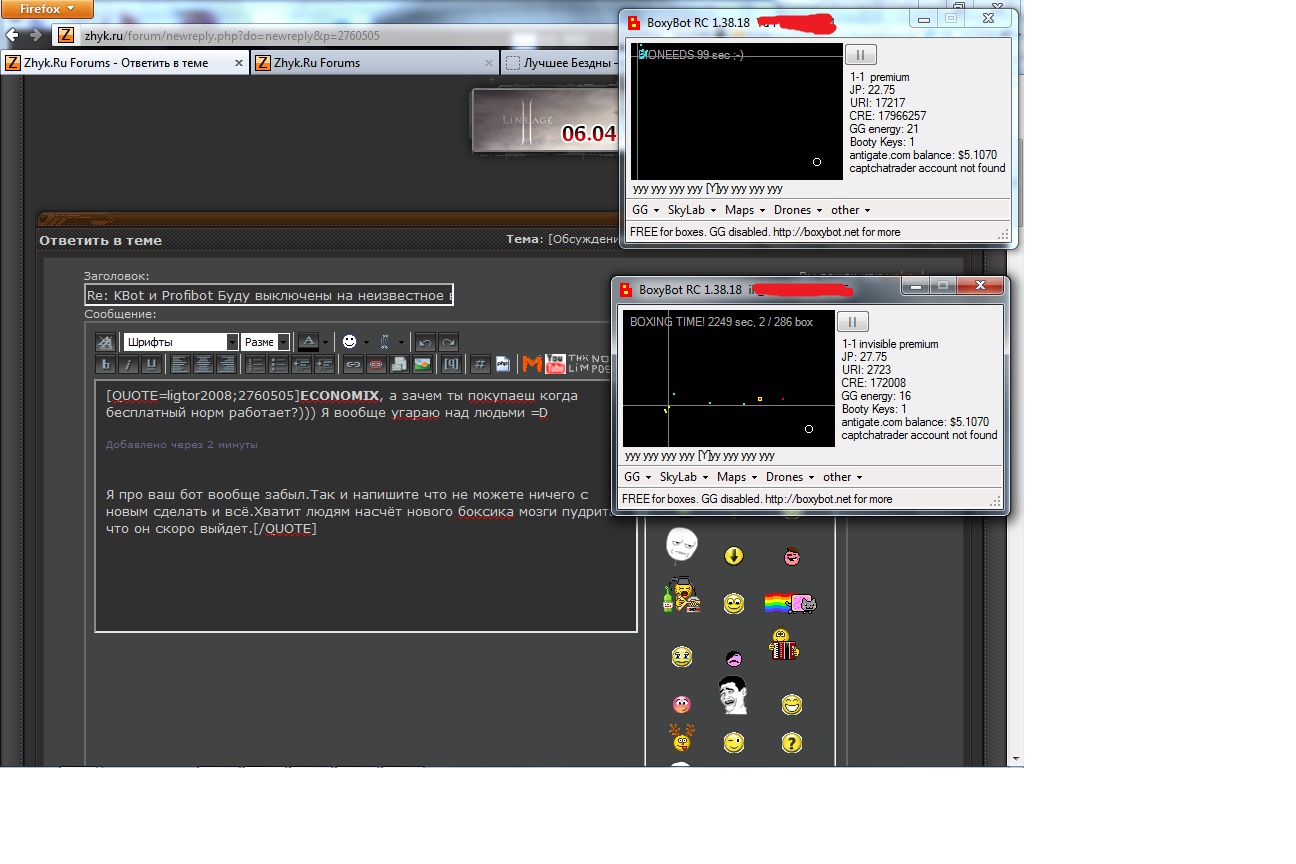Switch to the 'Zhyk.Ru Forums' second tab
The width and height of the screenshot is (1296, 864).
pos(373,62)
